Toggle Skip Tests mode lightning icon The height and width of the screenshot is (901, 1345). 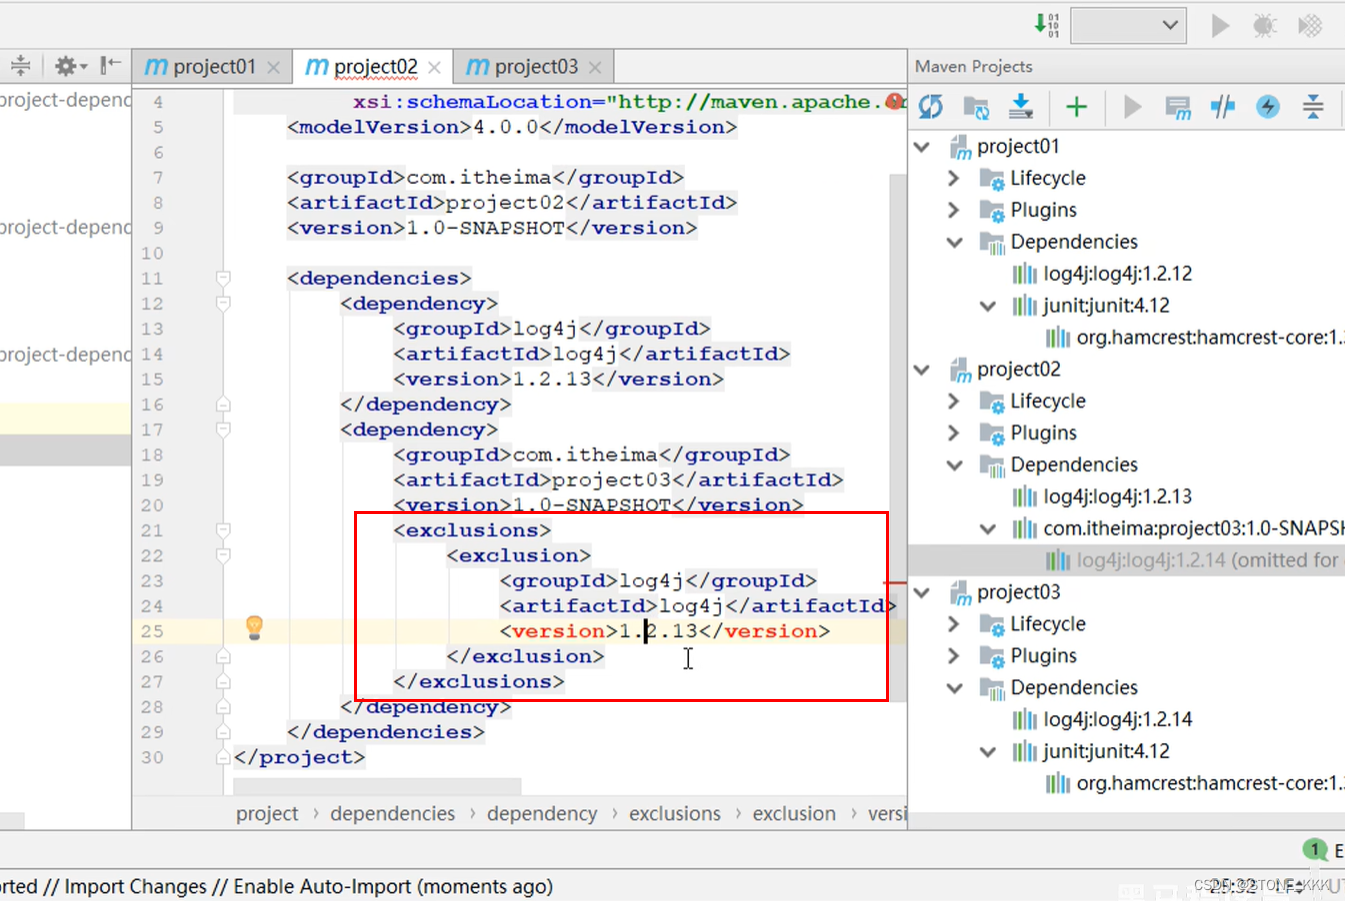coord(1268,107)
